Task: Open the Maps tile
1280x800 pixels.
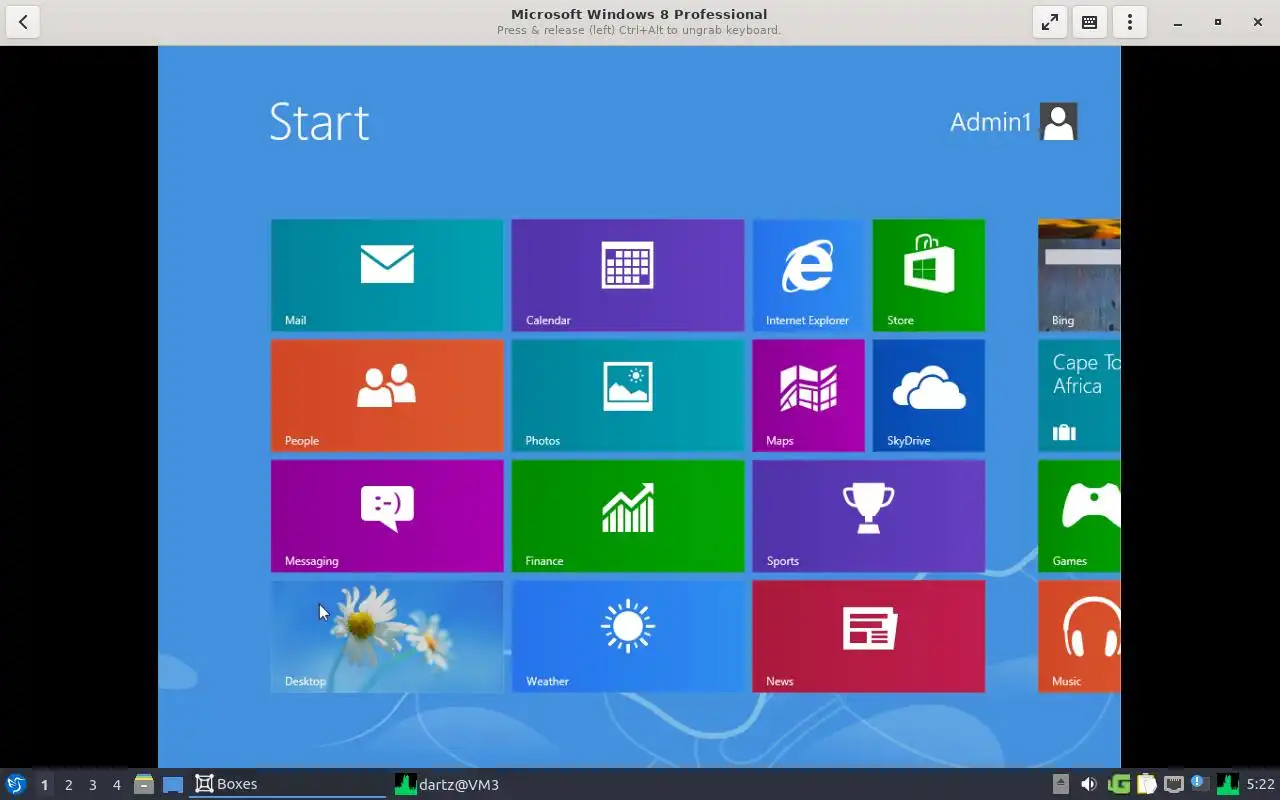Action: coord(809,396)
